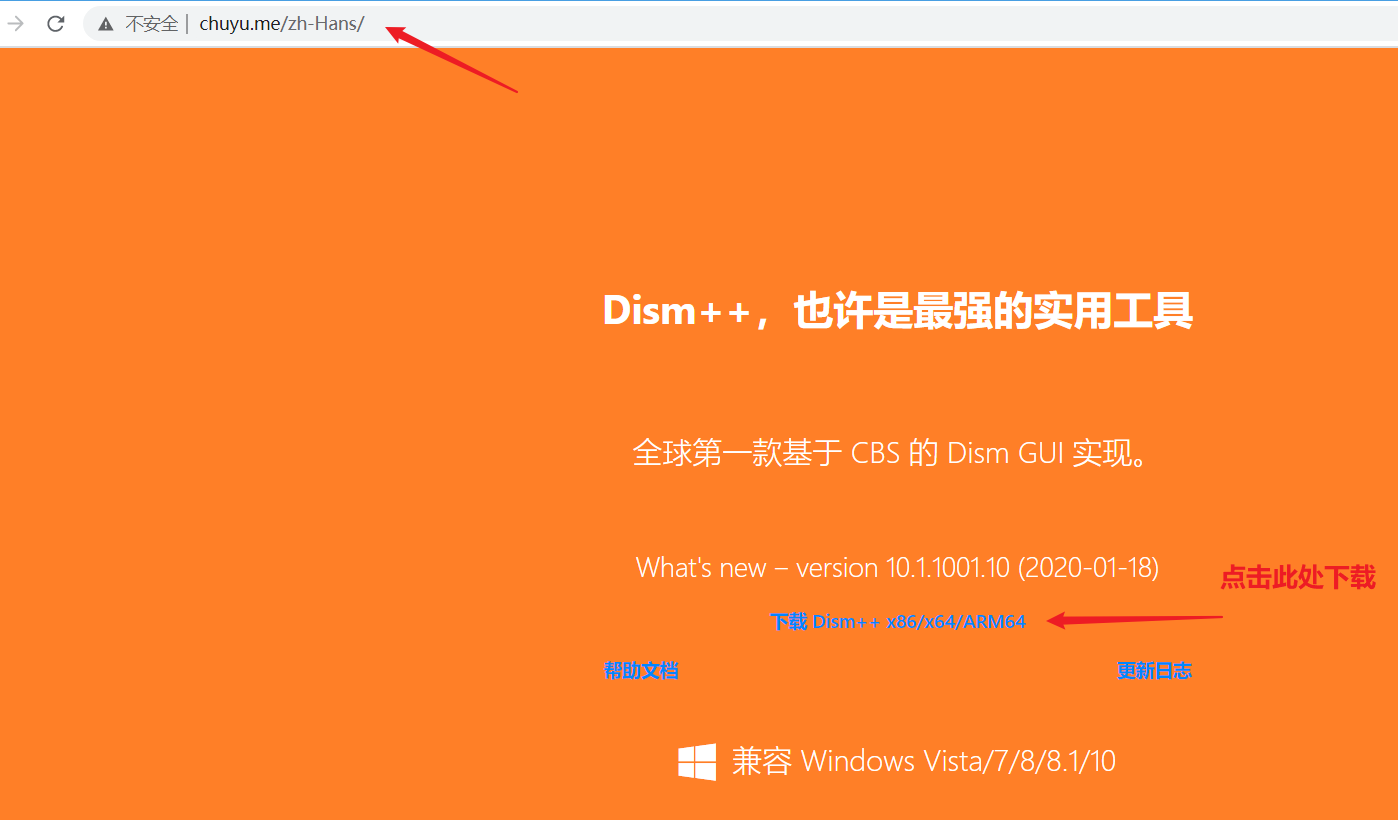
Task: Open the 帮助文档 help documentation link
Action: pos(641,670)
